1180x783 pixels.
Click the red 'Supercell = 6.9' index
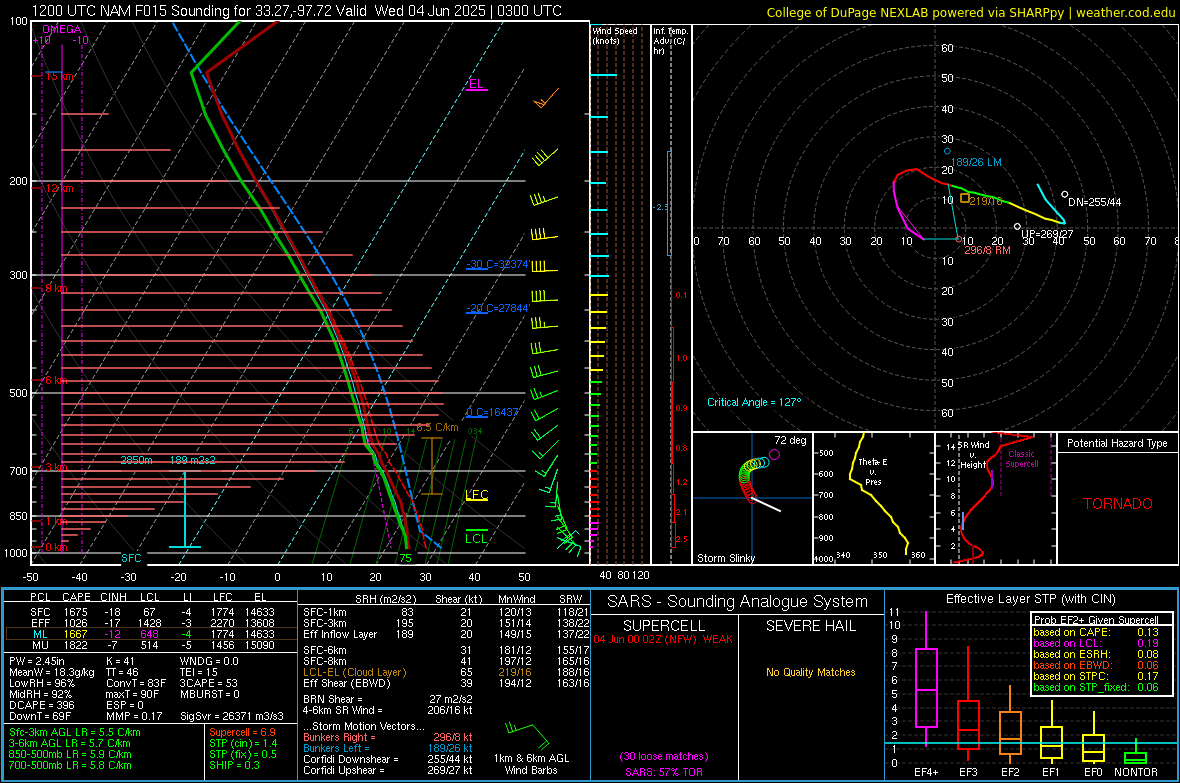(242, 732)
